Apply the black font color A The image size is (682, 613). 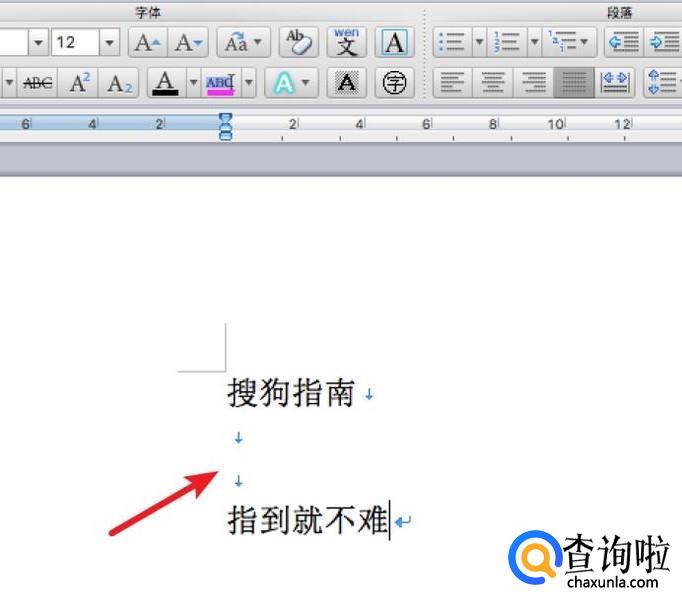[x=165, y=82]
